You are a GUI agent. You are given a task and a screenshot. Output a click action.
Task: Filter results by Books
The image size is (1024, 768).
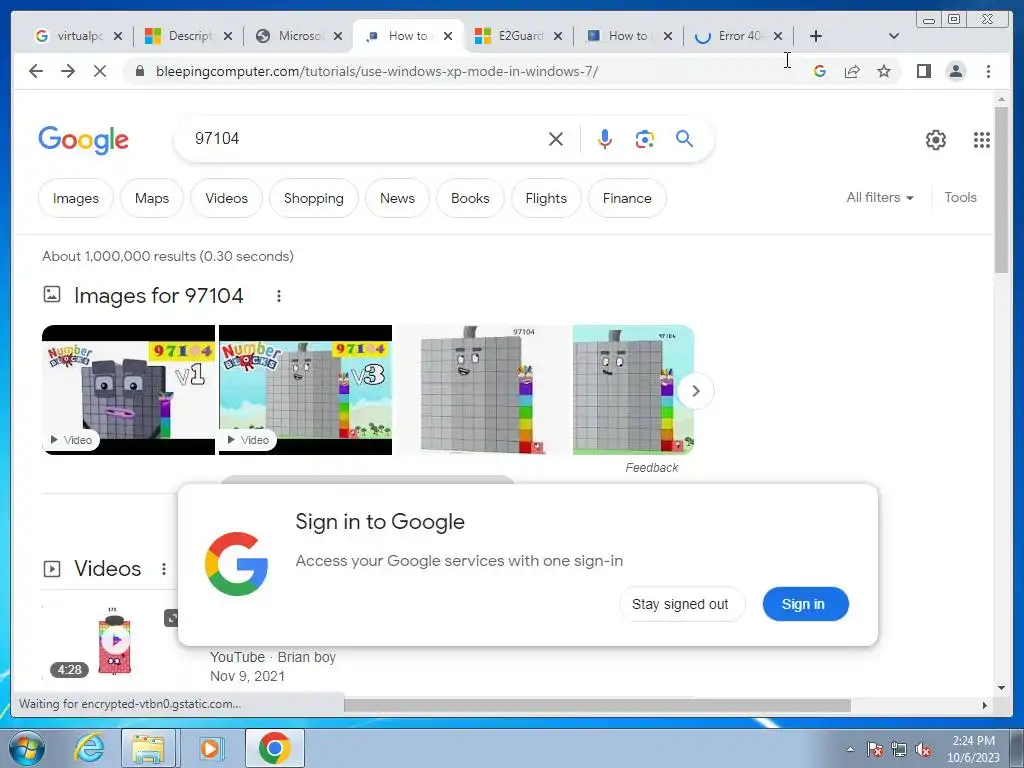(x=470, y=198)
